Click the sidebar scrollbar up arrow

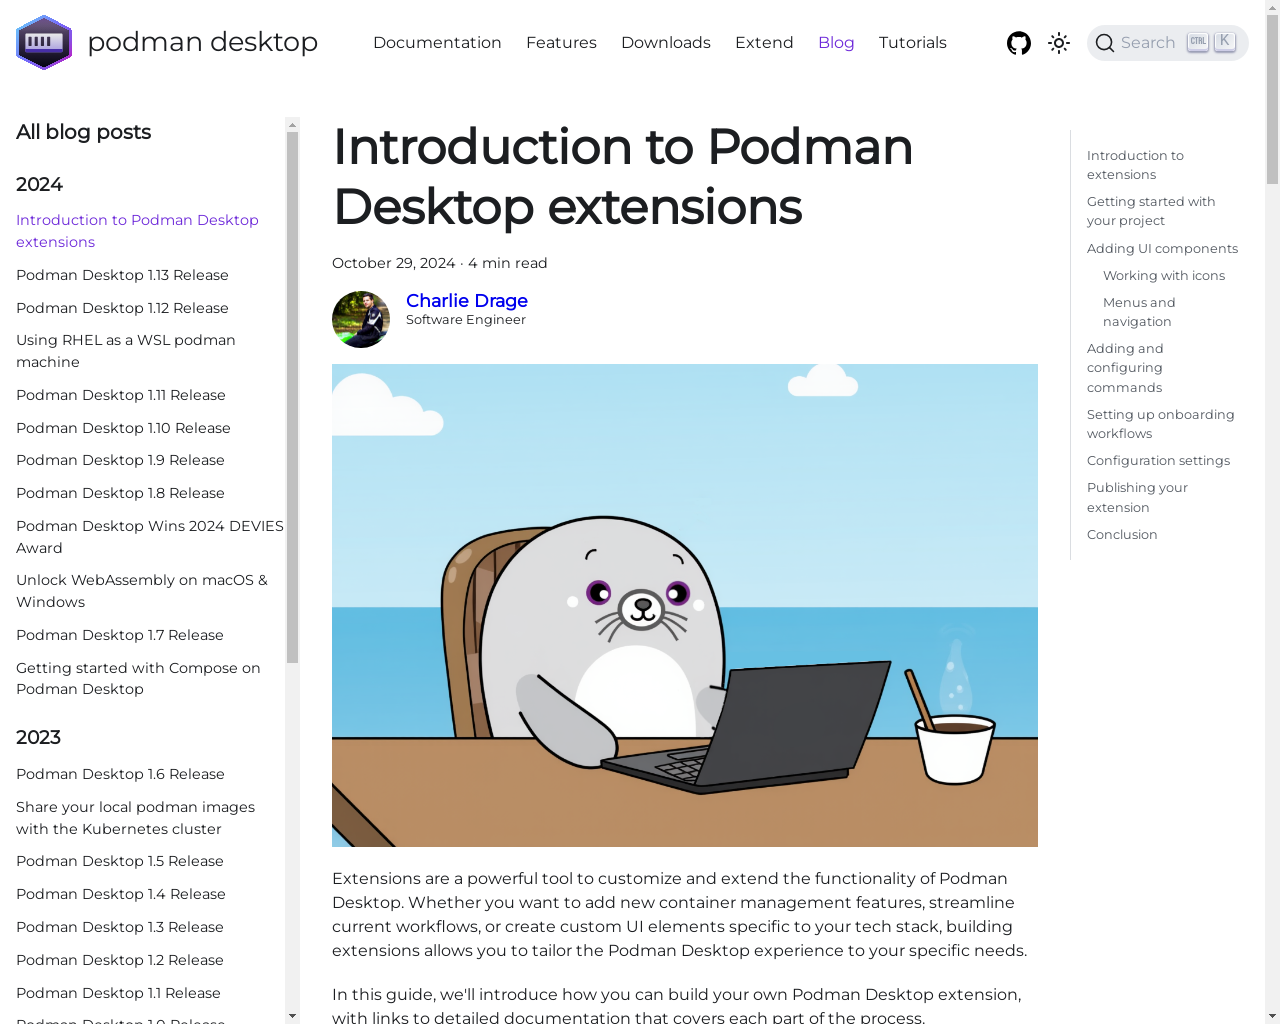point(292,125)
